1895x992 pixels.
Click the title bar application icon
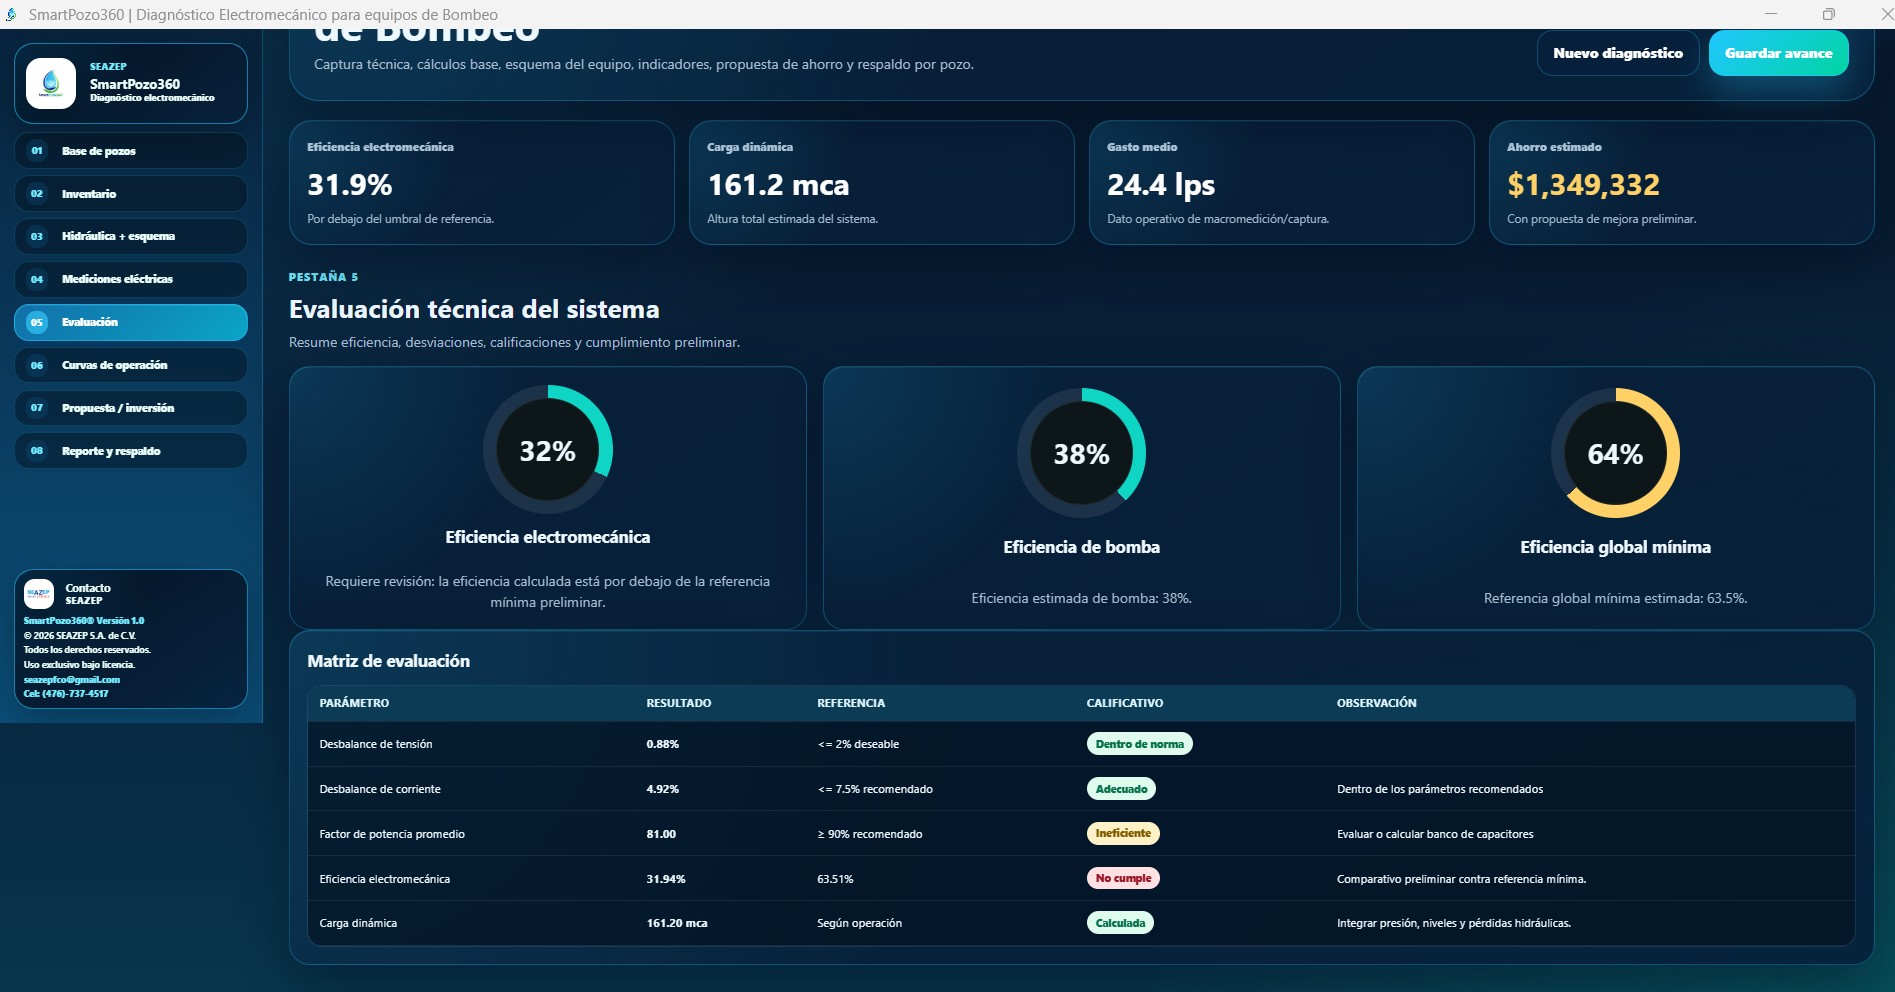11,14
